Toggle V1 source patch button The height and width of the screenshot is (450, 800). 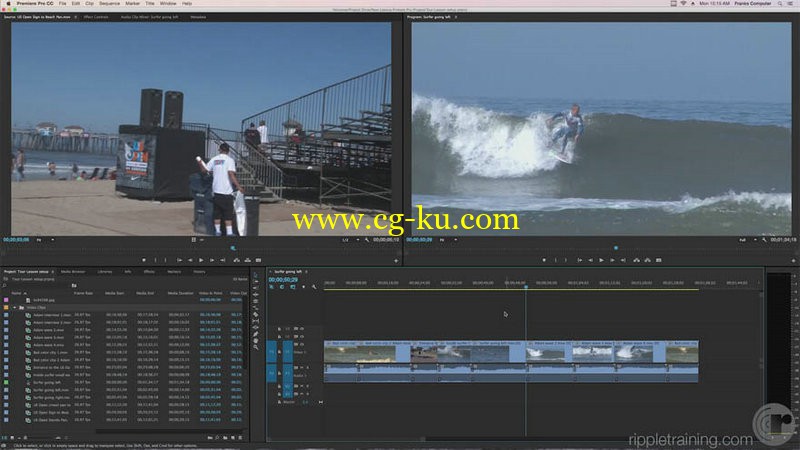[x=271, y=352]
